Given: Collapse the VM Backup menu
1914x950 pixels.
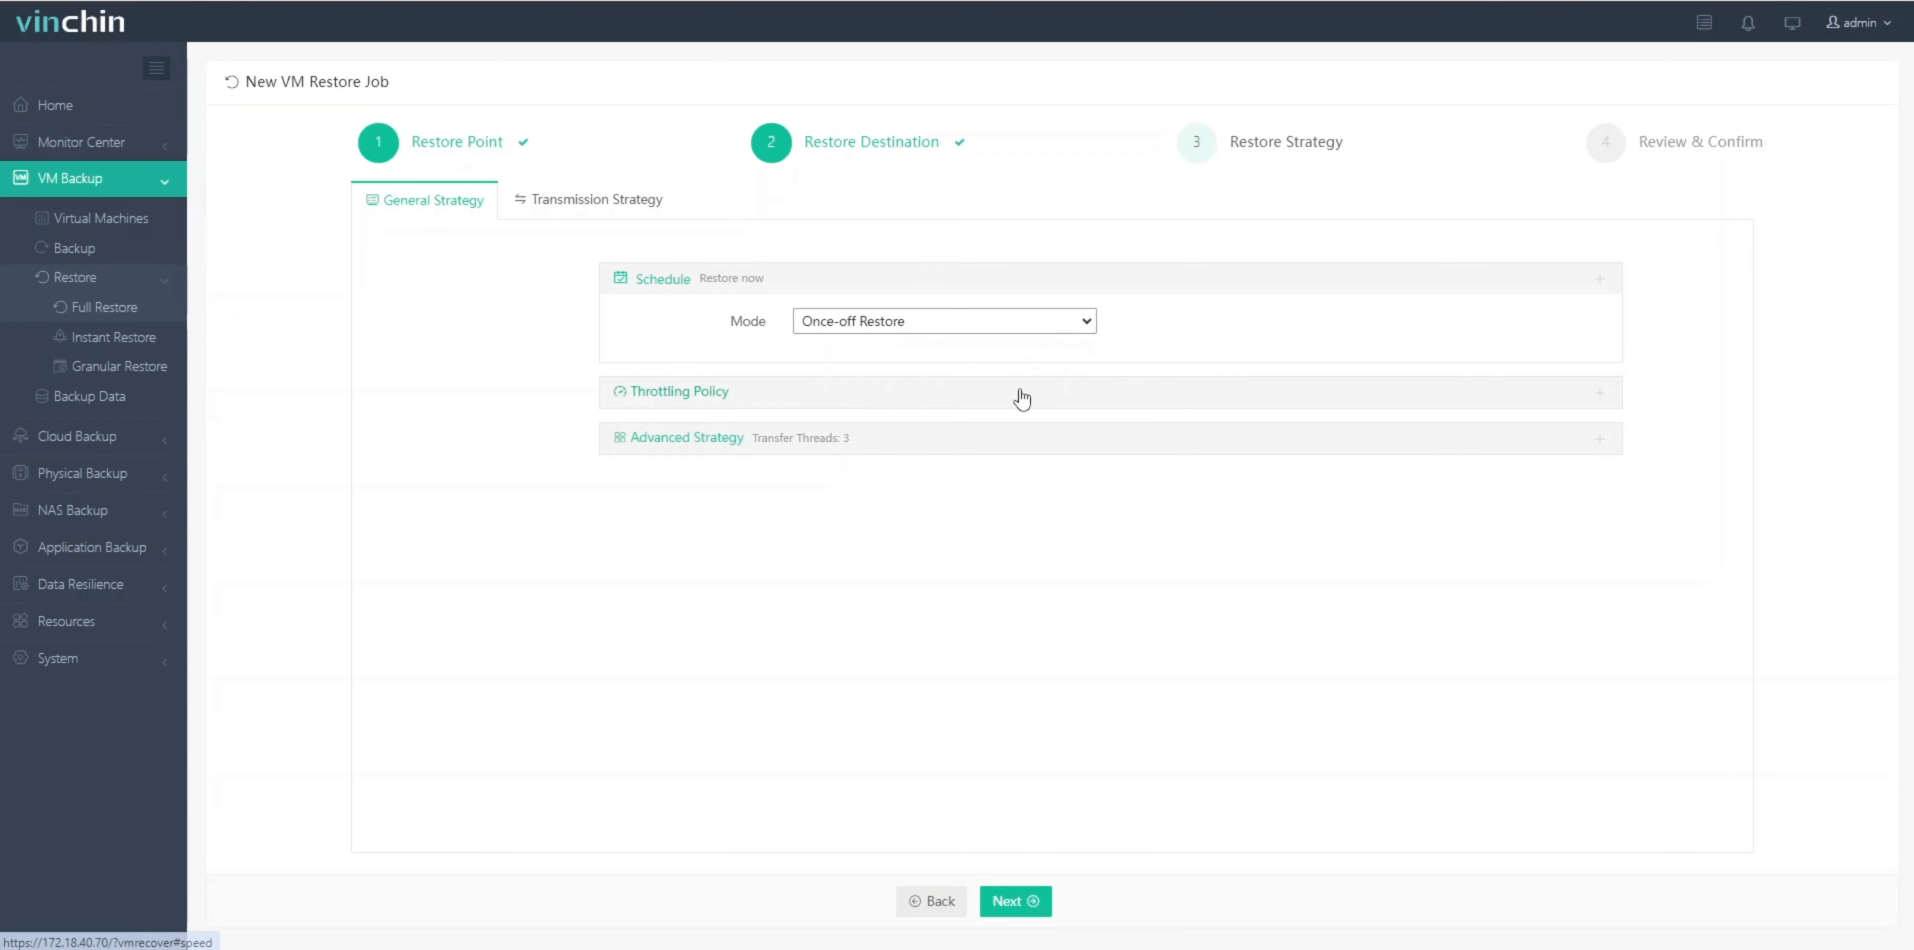Looking at the screenshot, I should [93, 178].
